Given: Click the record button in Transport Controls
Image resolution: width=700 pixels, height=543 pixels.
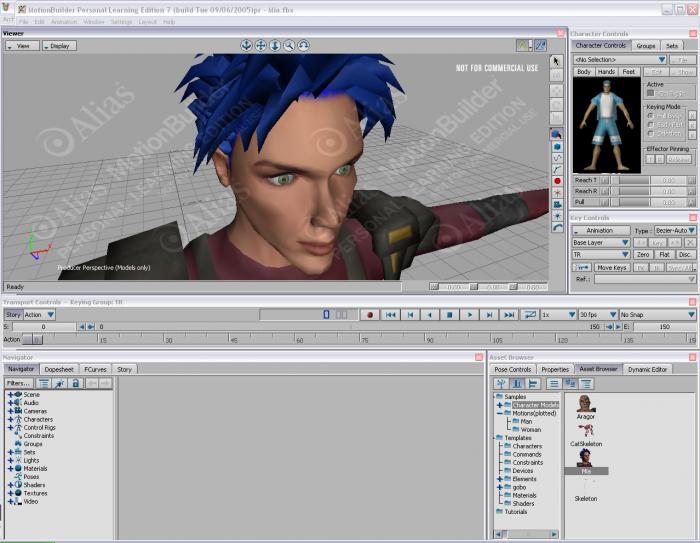Looking at the screenshot, I should pyautogui.click(x=369, y=315).
